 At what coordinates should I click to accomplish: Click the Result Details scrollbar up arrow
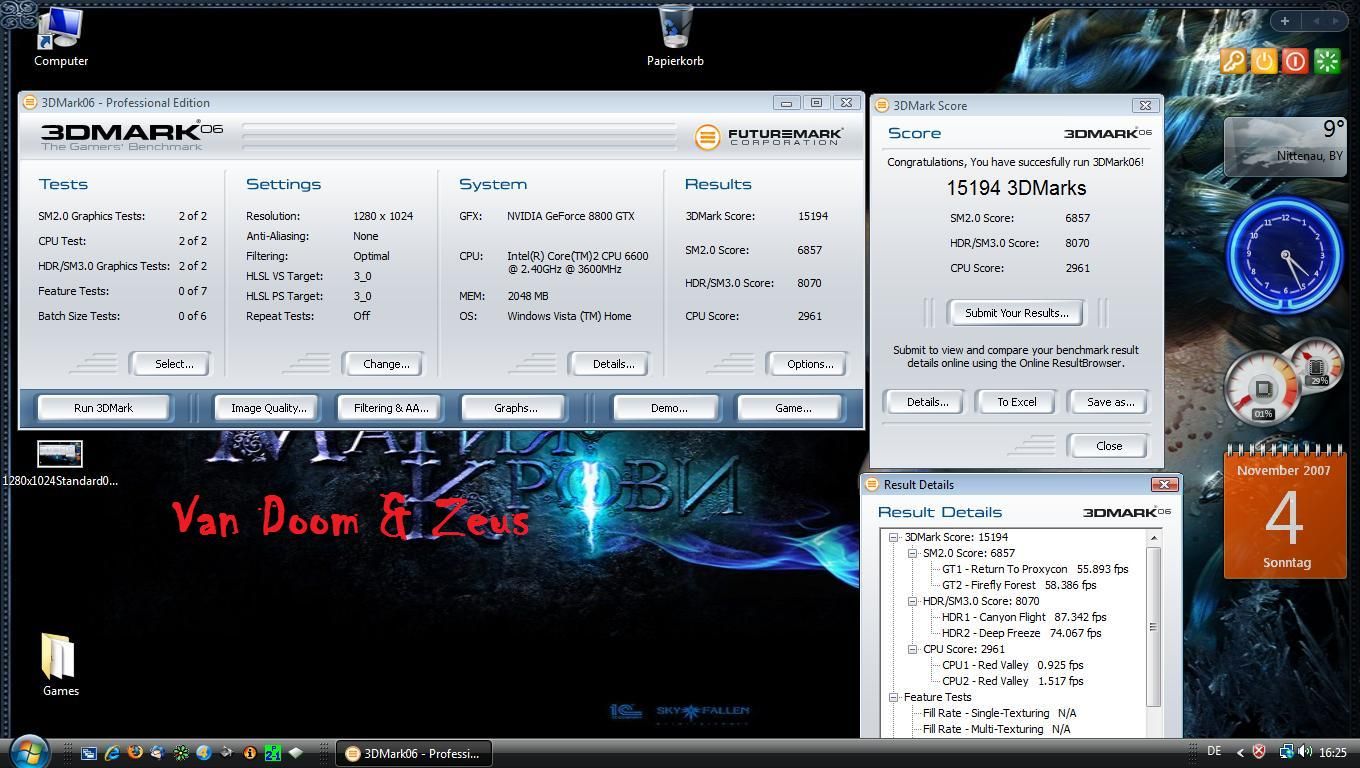(x=1153, y=538)
